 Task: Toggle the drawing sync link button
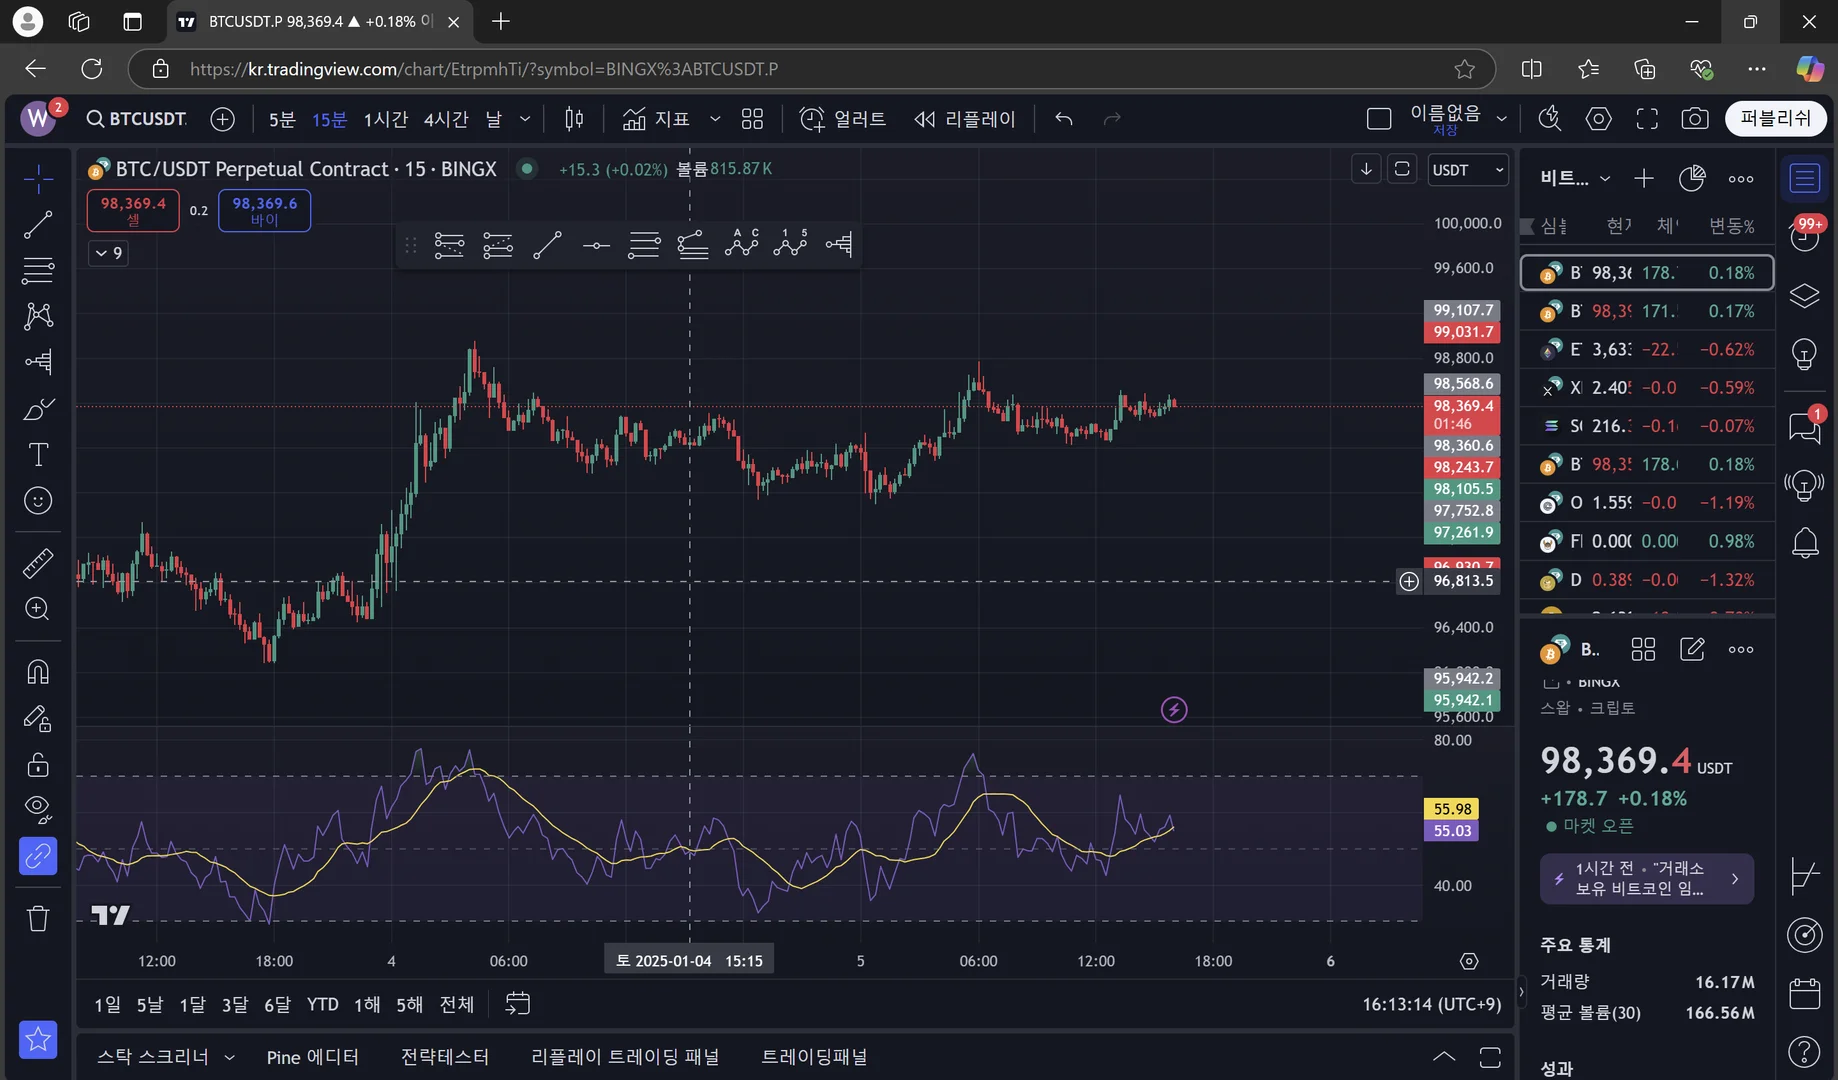tap(38, 856)
